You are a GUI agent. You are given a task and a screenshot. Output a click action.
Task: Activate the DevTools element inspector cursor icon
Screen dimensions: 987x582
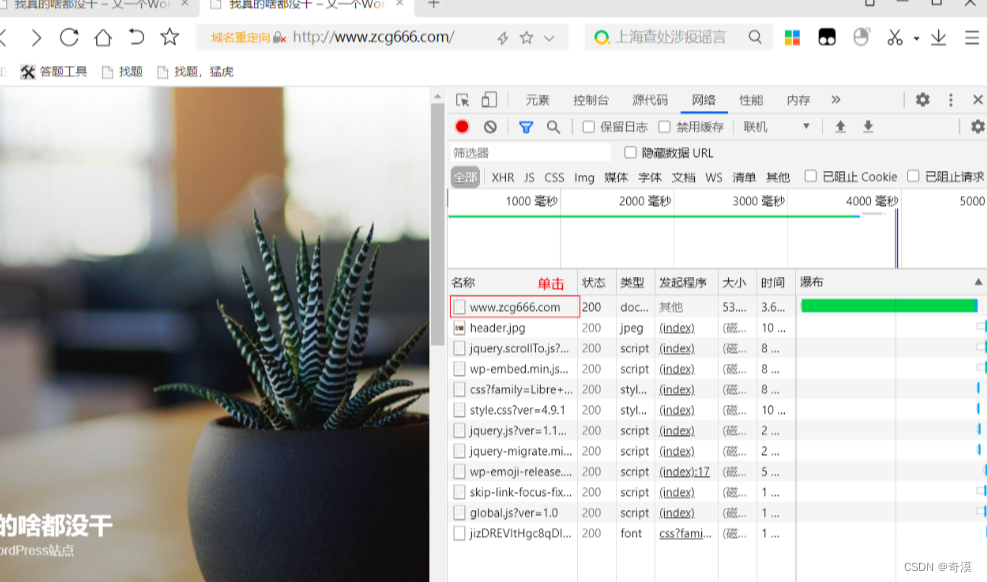tap(463, 100)
